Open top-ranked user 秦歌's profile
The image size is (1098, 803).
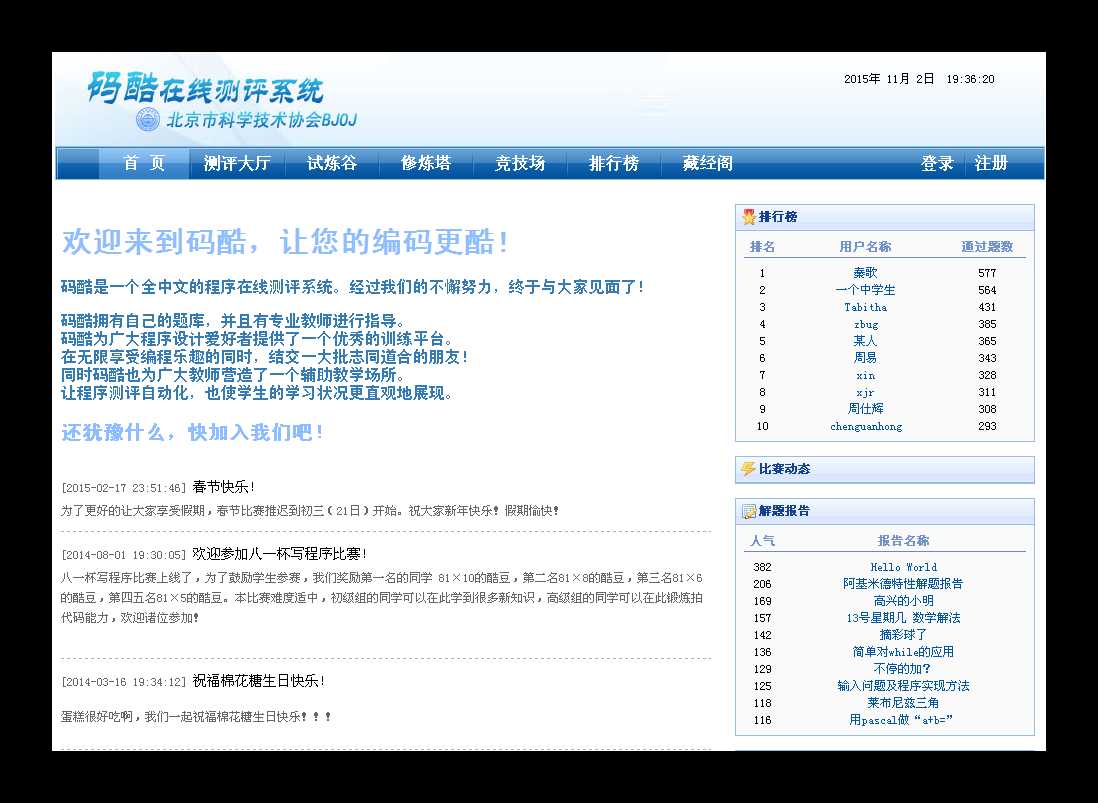865,272
